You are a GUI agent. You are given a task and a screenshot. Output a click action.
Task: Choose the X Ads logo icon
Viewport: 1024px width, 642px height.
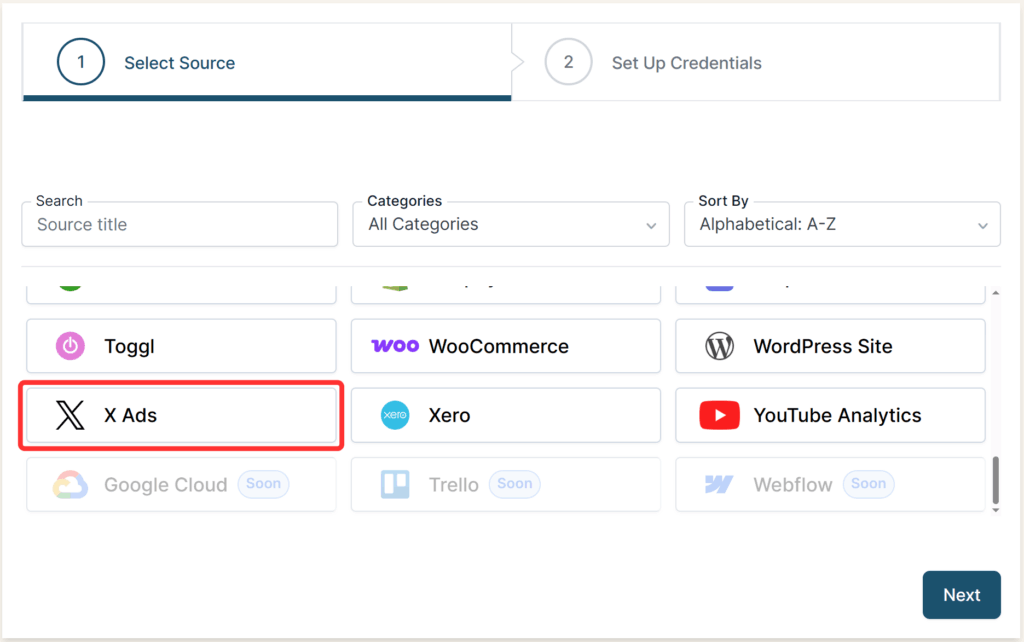(x=70, y=415)
